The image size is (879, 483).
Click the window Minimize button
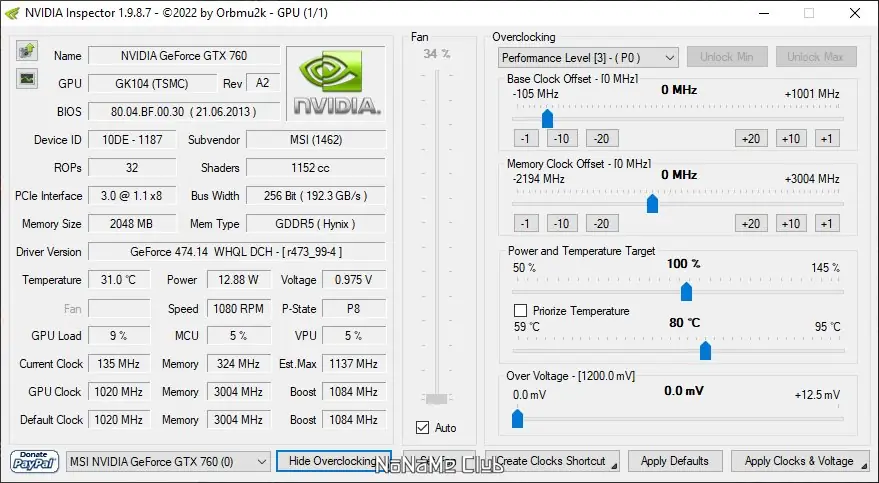764,13
